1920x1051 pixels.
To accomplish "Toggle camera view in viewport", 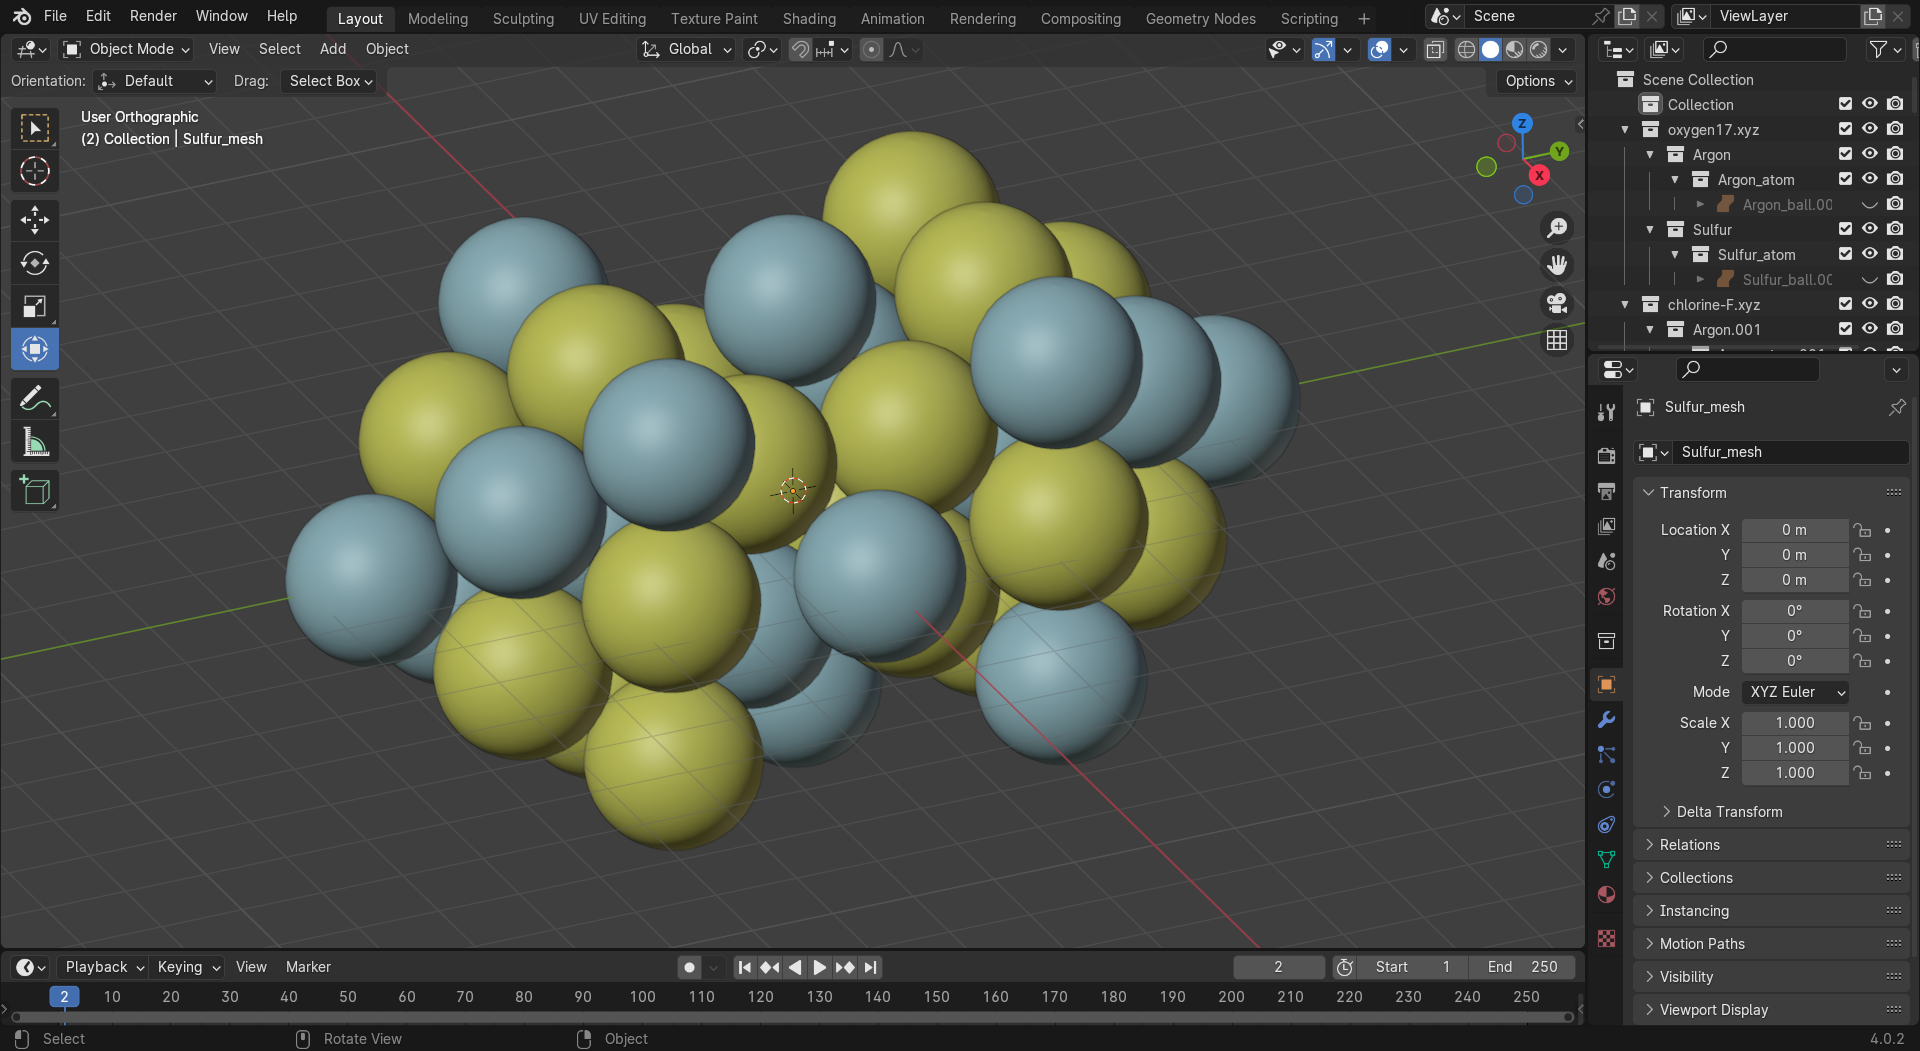I will [1557, 303].
